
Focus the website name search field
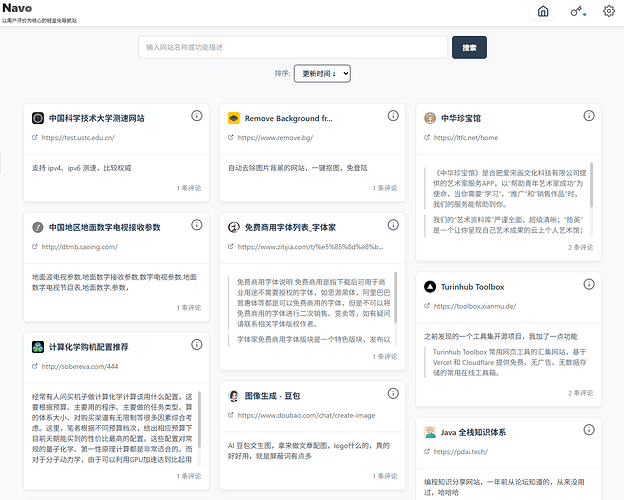[x=293, y=47]
